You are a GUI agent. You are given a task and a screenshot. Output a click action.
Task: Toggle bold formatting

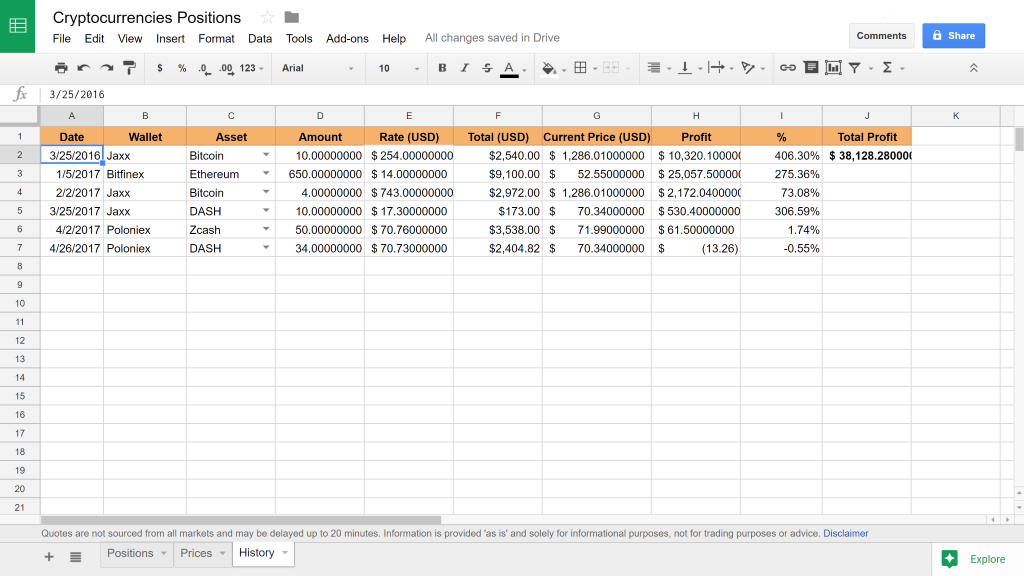point(442,68)
